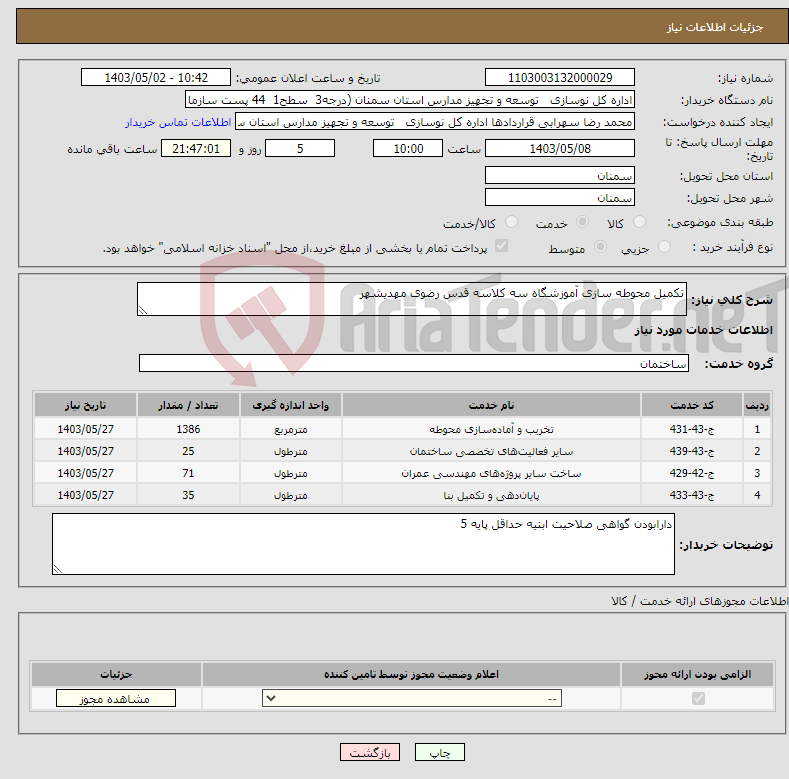Click the مترمربع unit cell

(x=290, y=429)
